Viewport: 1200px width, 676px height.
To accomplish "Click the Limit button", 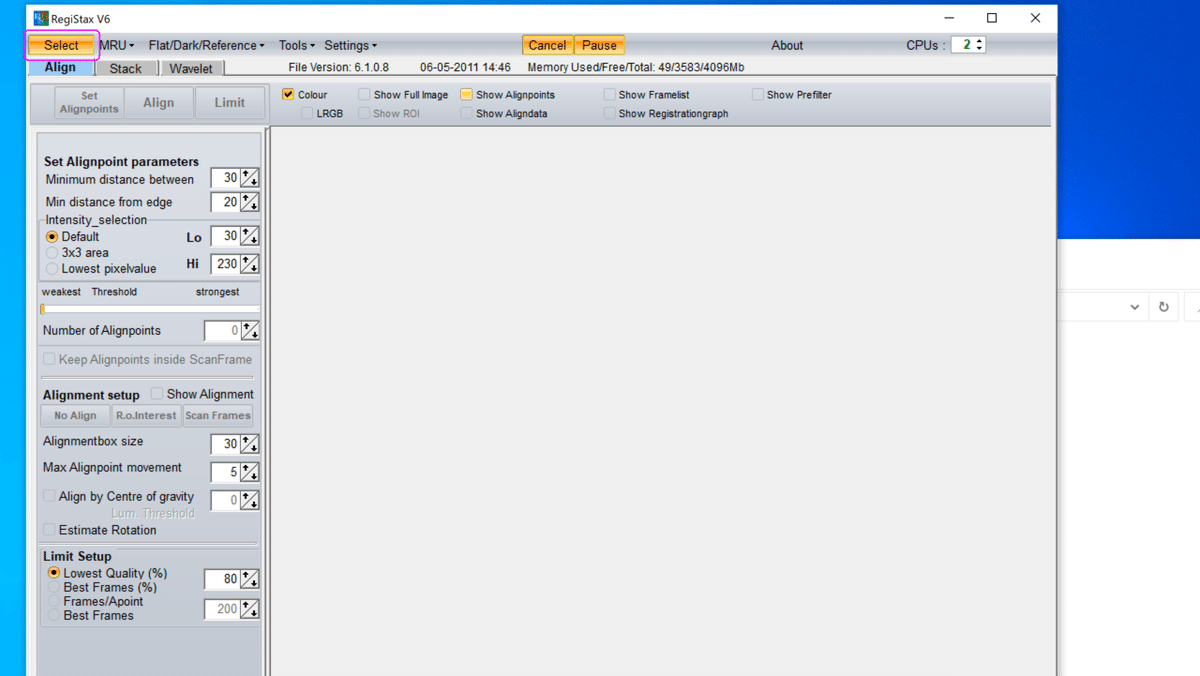I will [229, 102].
